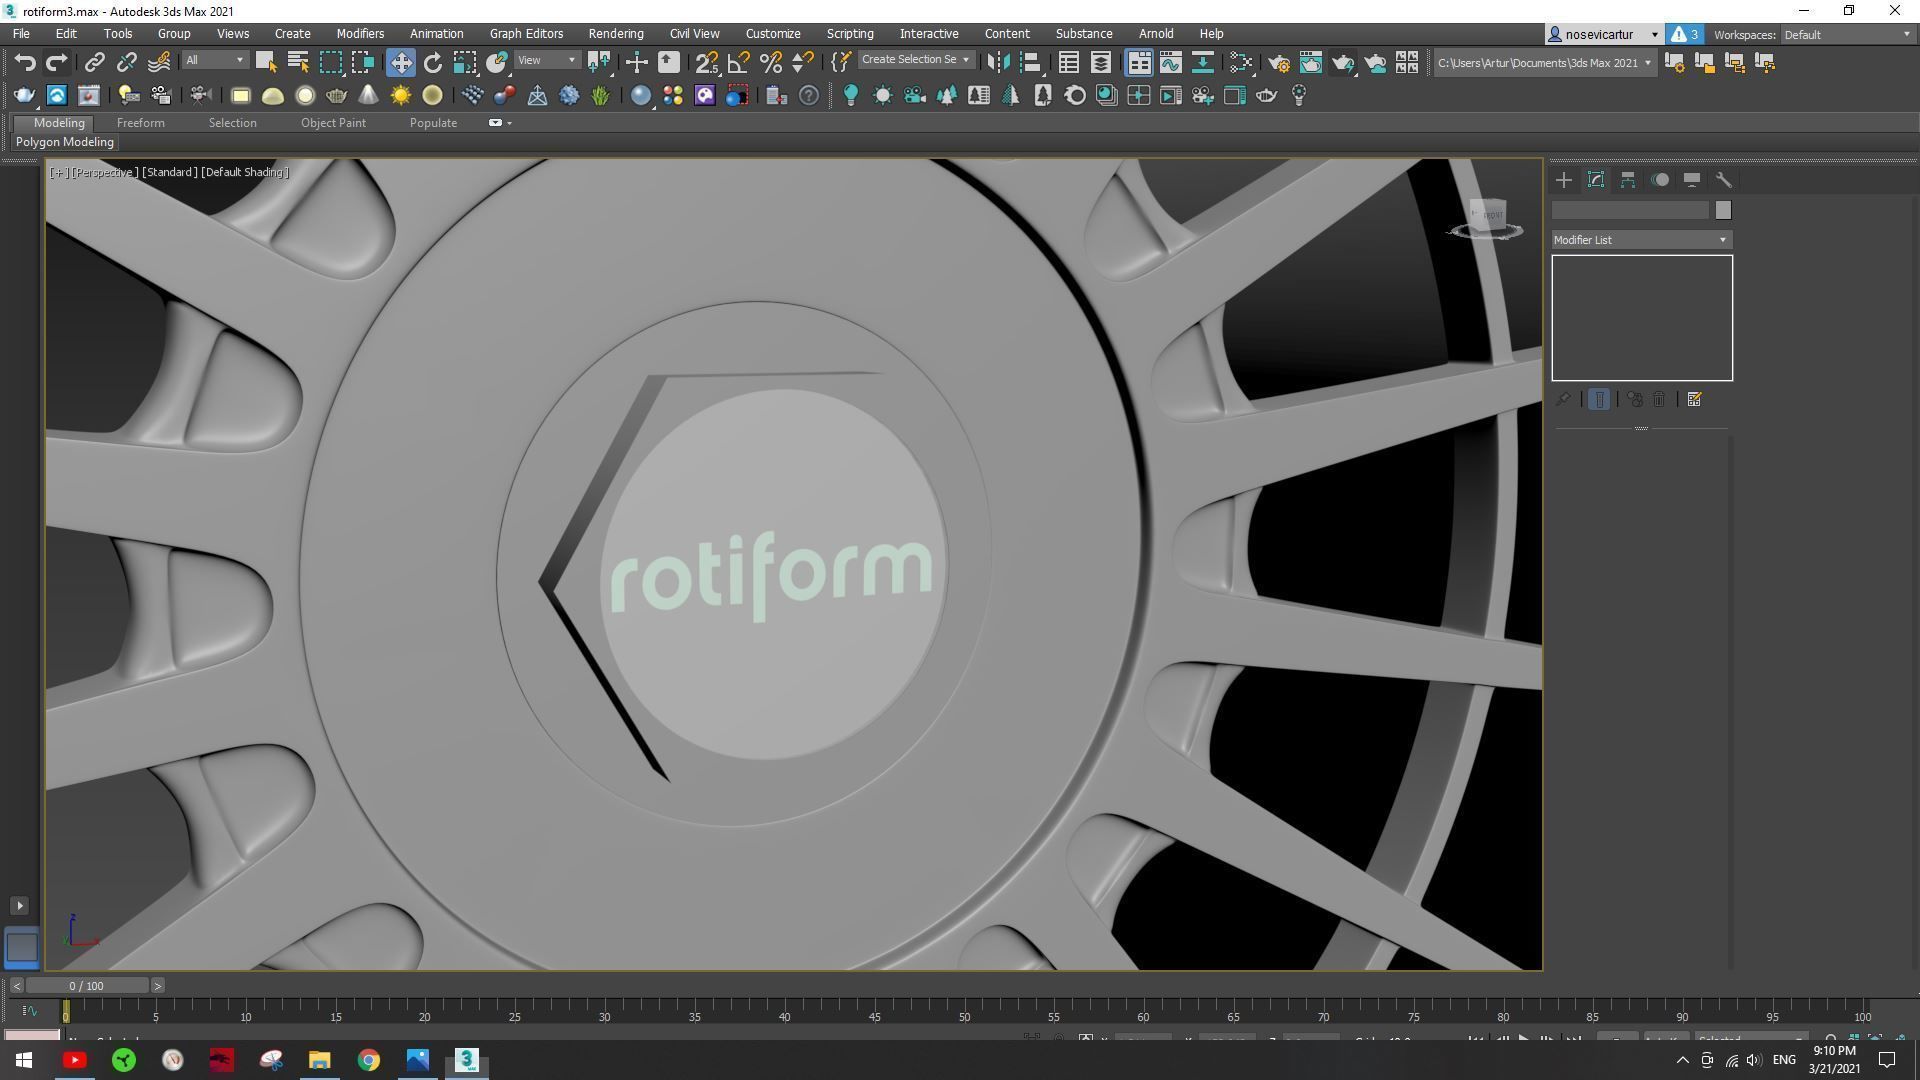
Task: Click the Cone primitive icon
Action: (x=368, y=95)
